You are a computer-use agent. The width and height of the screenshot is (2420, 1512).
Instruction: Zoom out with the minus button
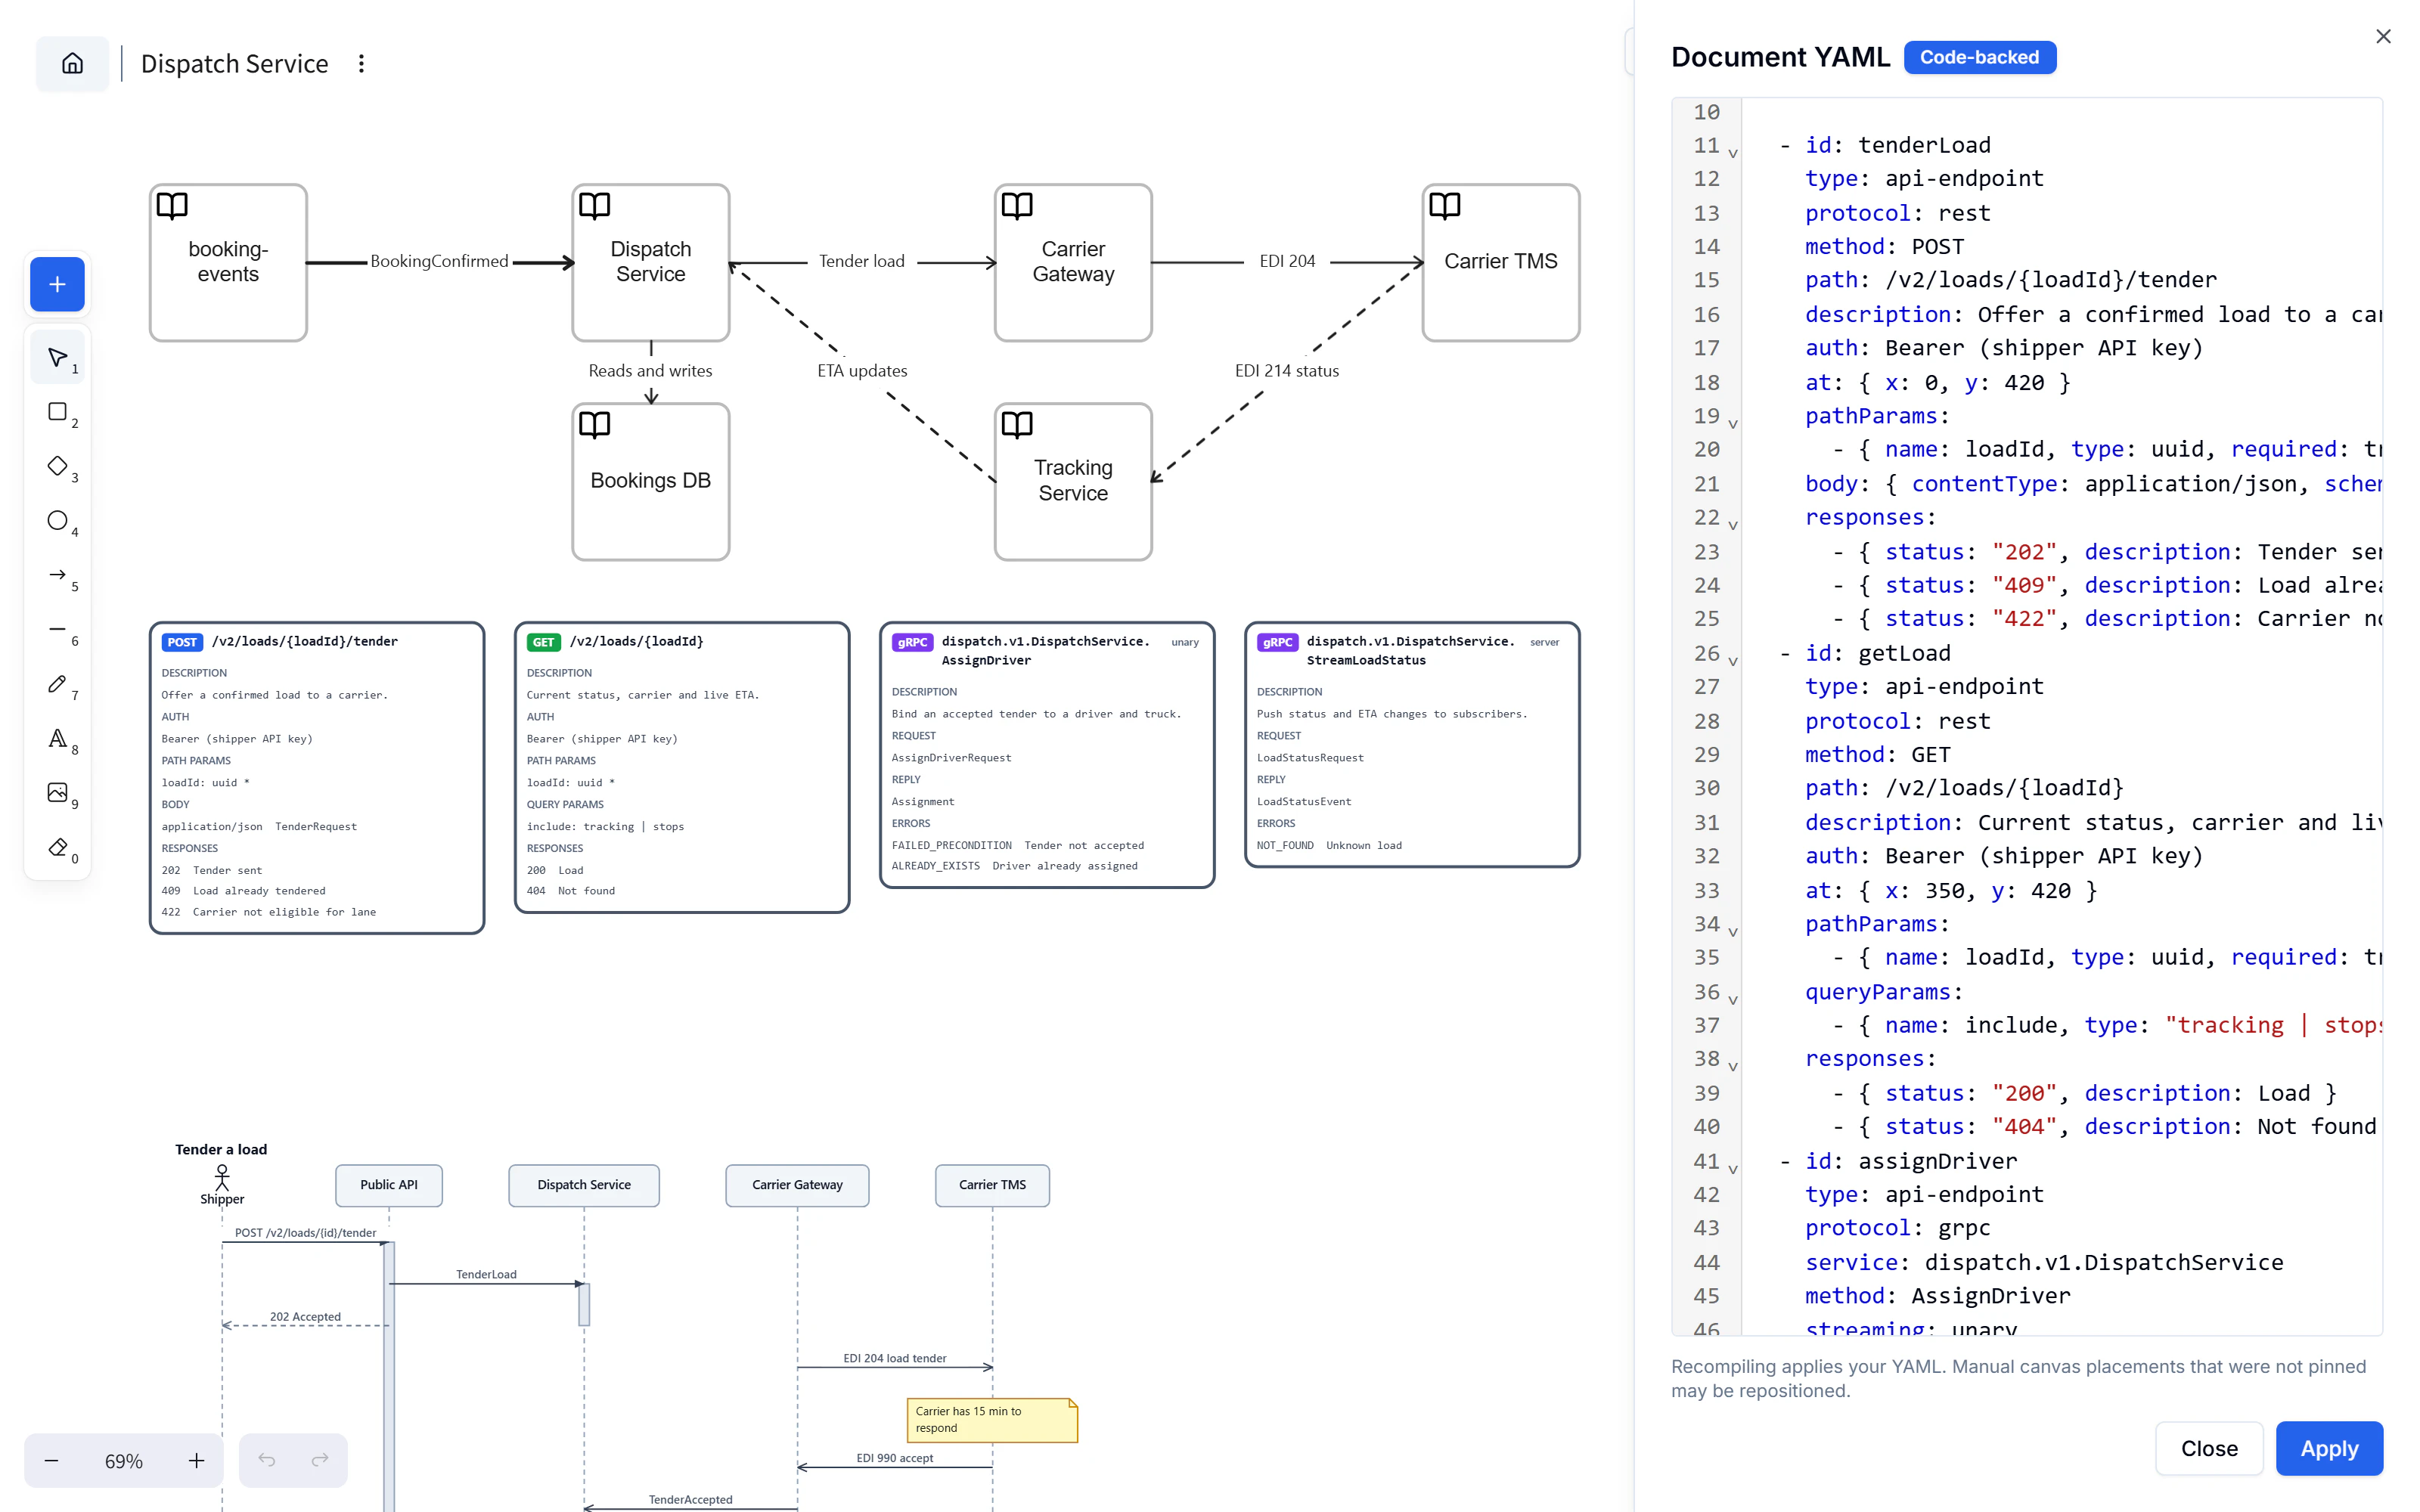tap(51, 1461)
